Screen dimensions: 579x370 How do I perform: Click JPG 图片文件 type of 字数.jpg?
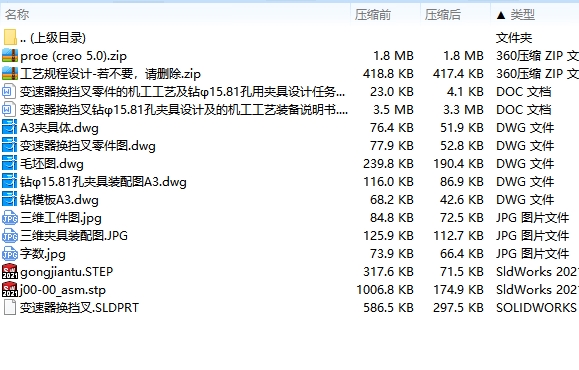pos(532,254)
